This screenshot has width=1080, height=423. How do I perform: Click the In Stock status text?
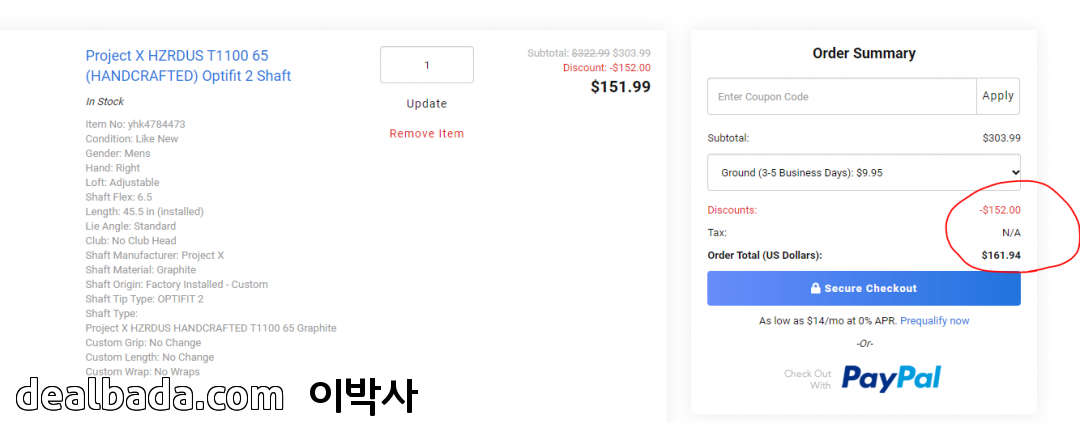pos(105,102)
